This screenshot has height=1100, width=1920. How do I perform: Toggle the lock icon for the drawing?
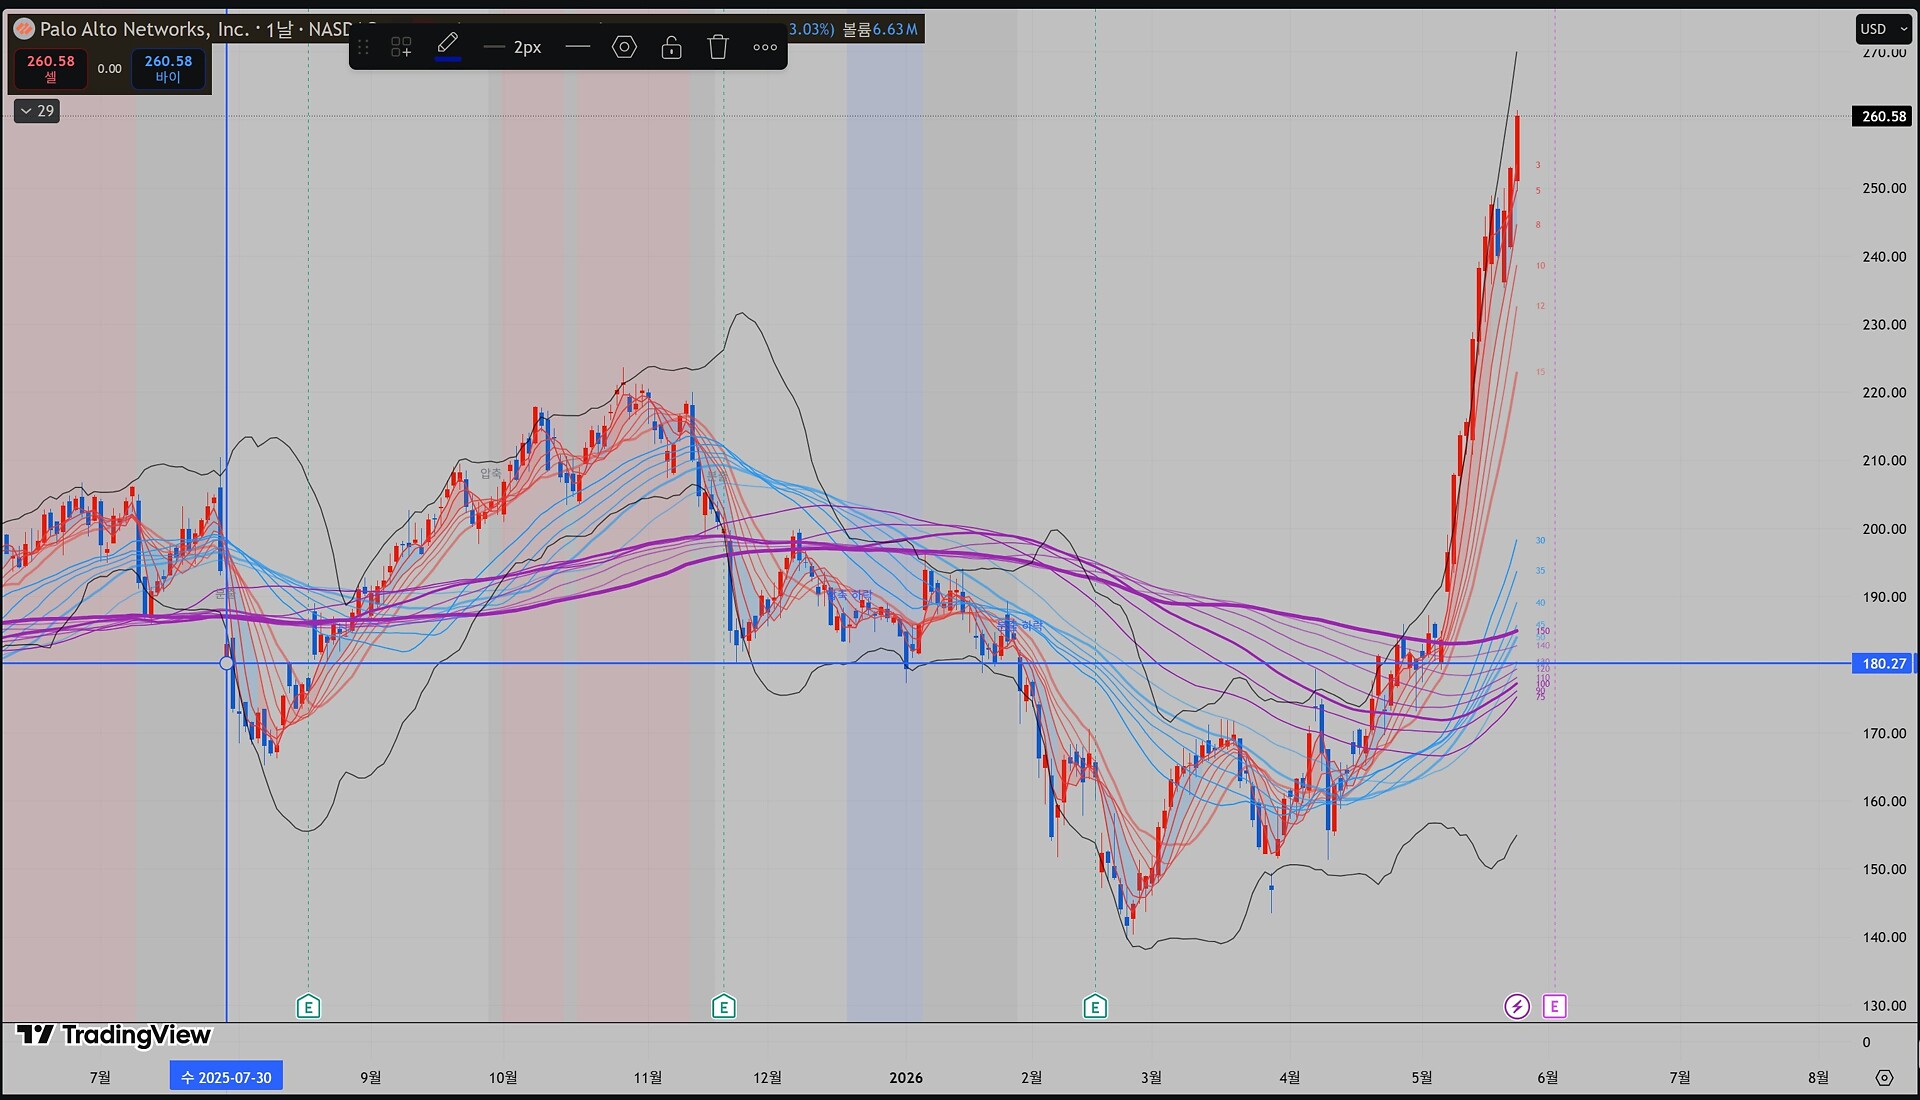[671, 47]
